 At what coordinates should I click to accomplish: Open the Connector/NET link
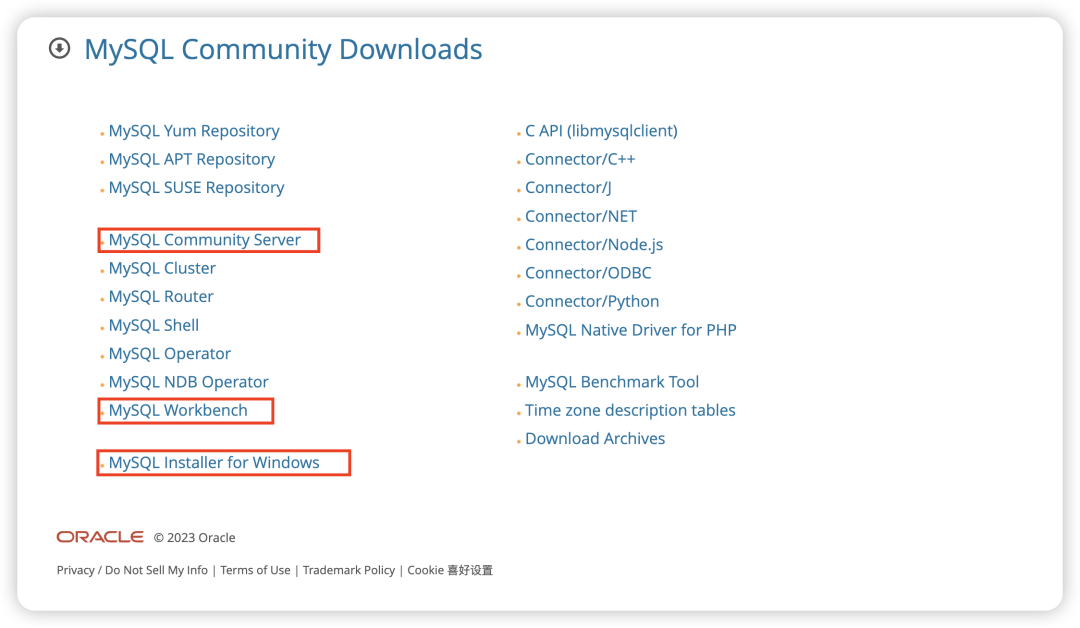(x=581, y=216)
